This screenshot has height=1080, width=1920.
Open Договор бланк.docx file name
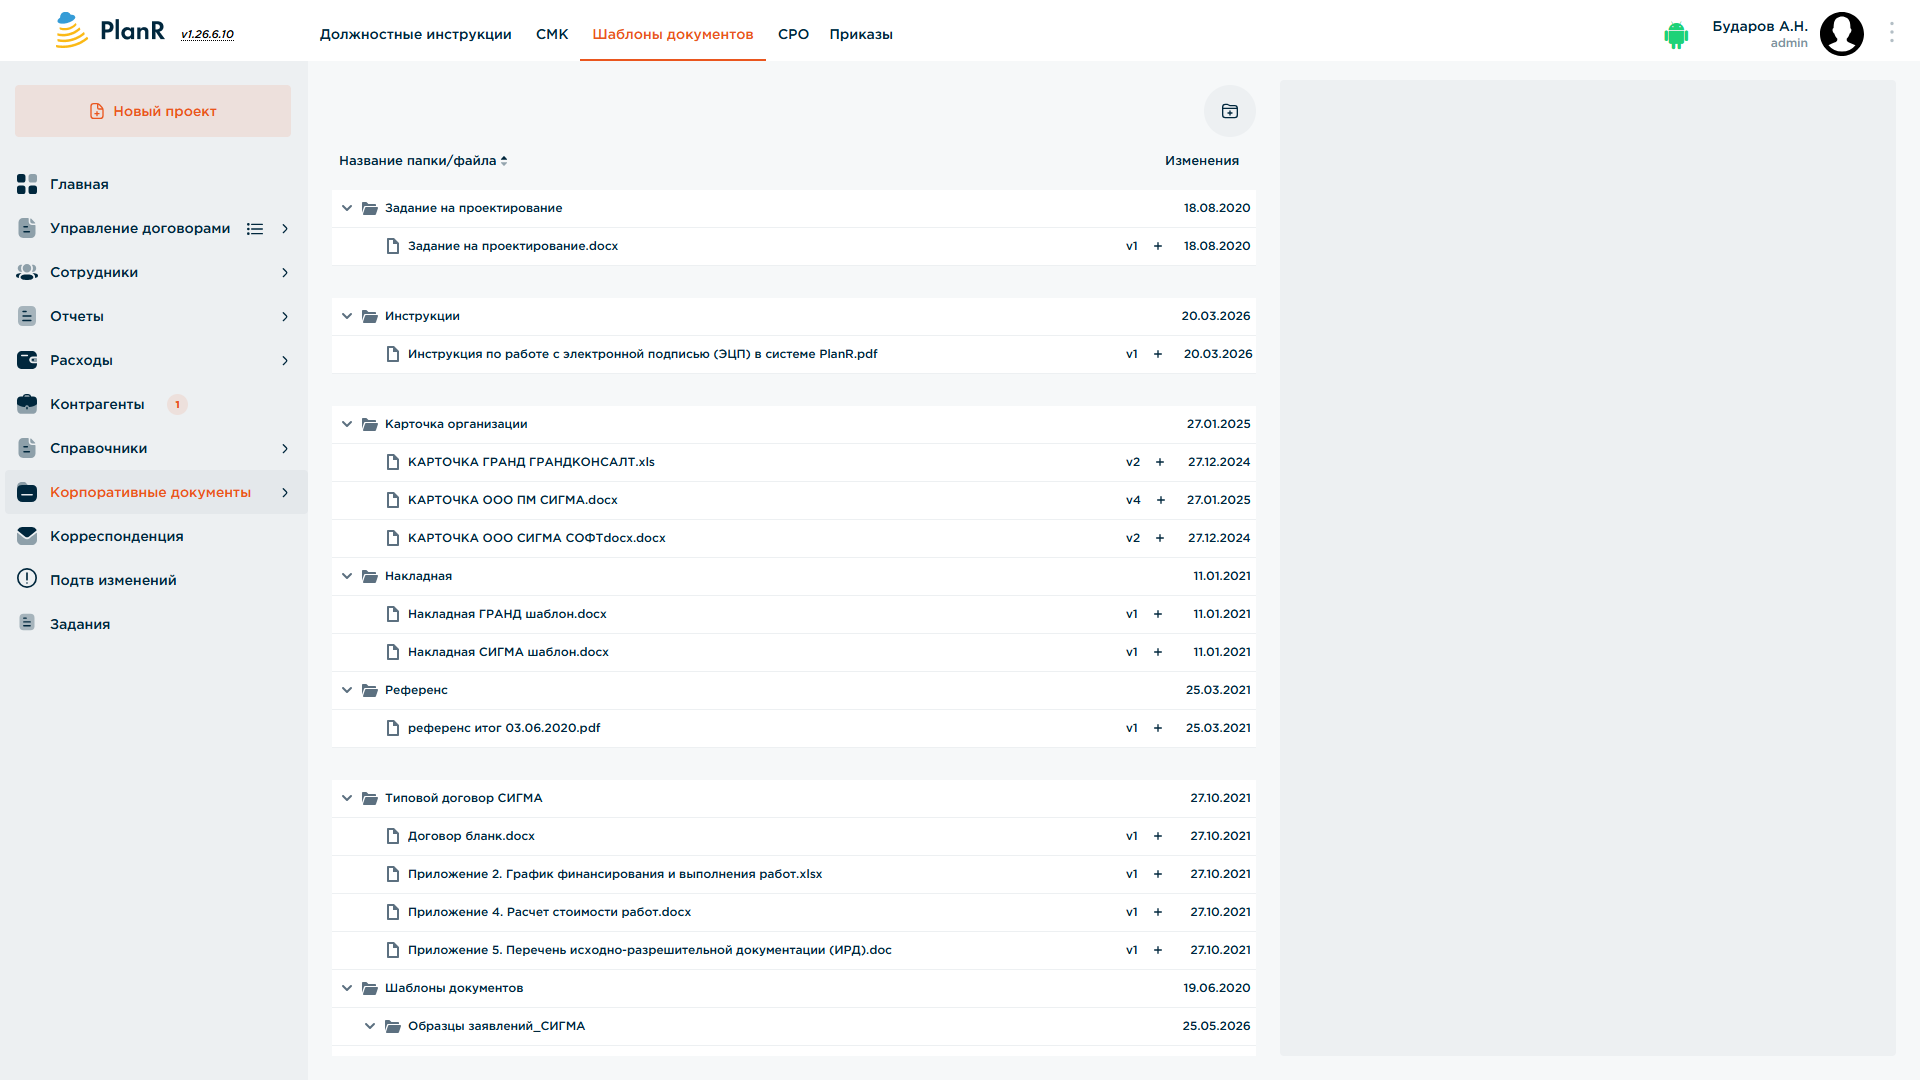[471, 836]
